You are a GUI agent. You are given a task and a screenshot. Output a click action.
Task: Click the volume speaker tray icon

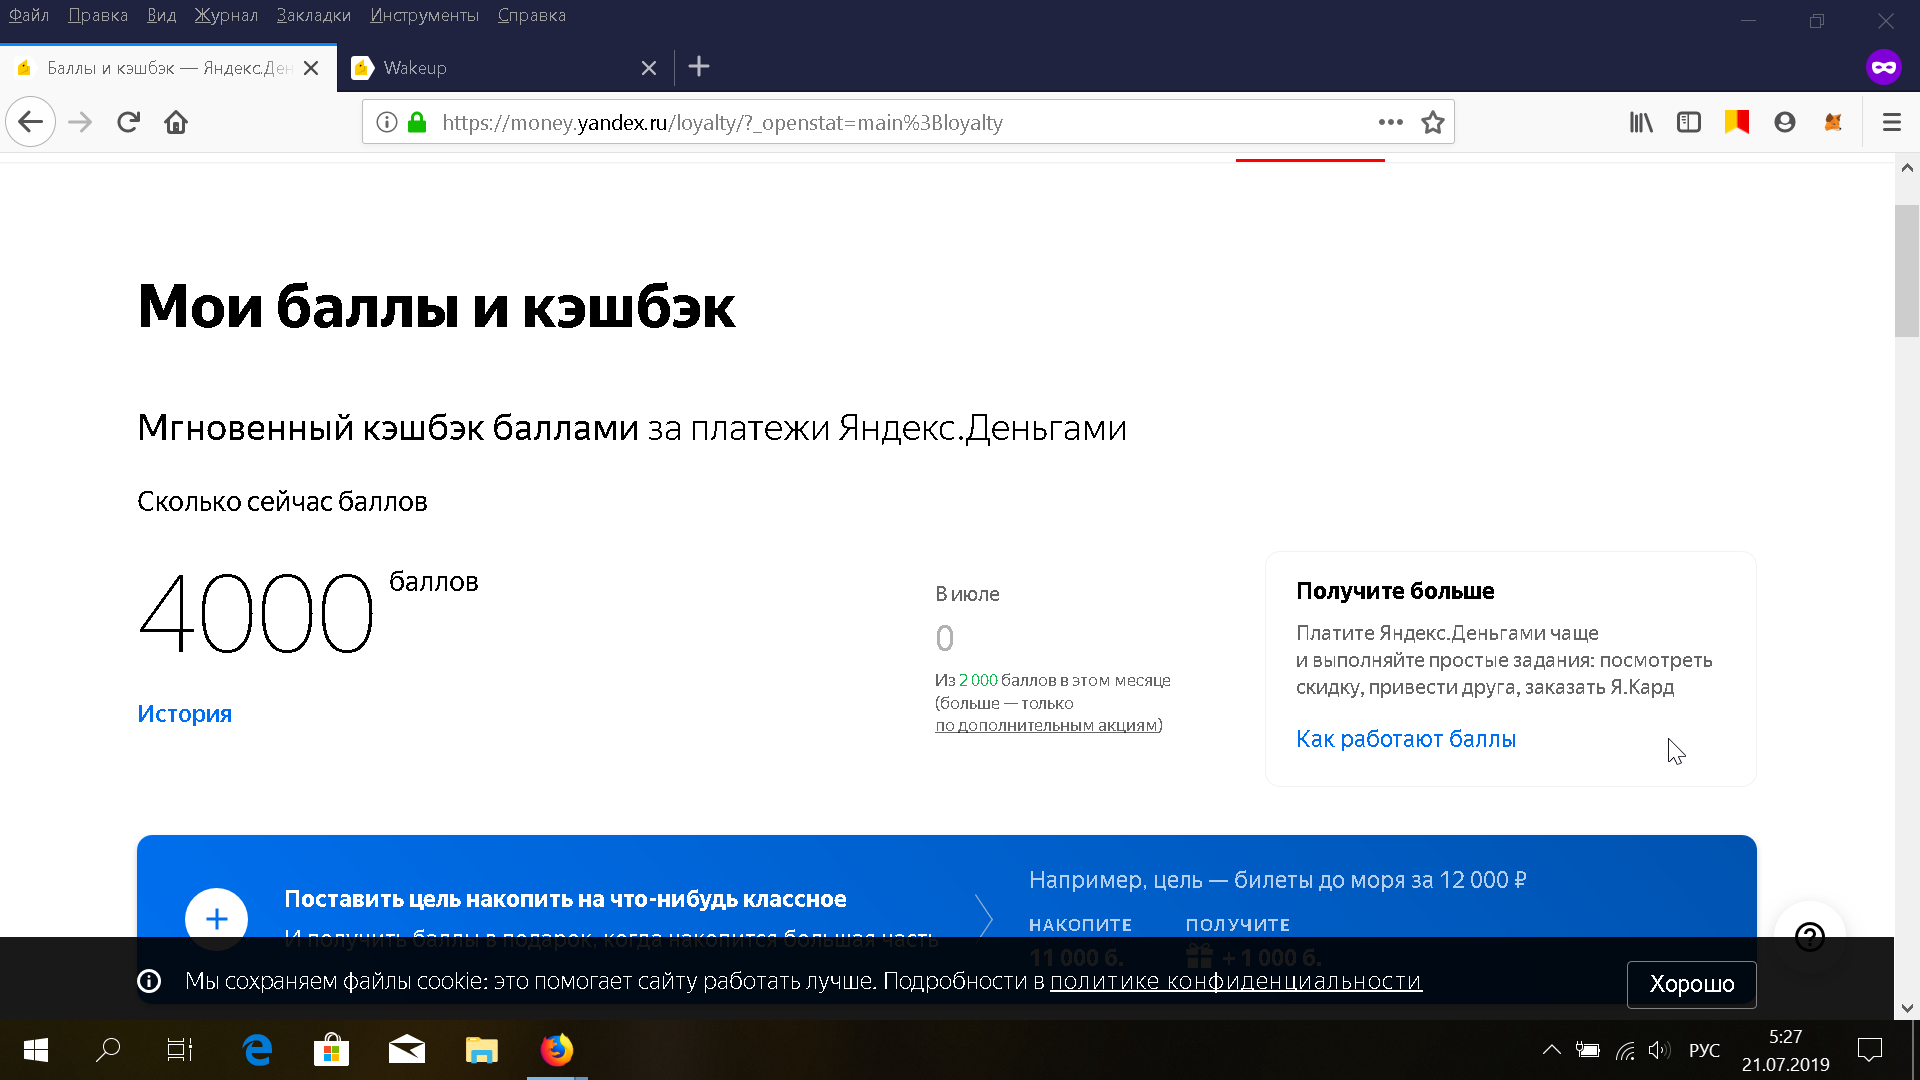click(x=1659, y=1050)
